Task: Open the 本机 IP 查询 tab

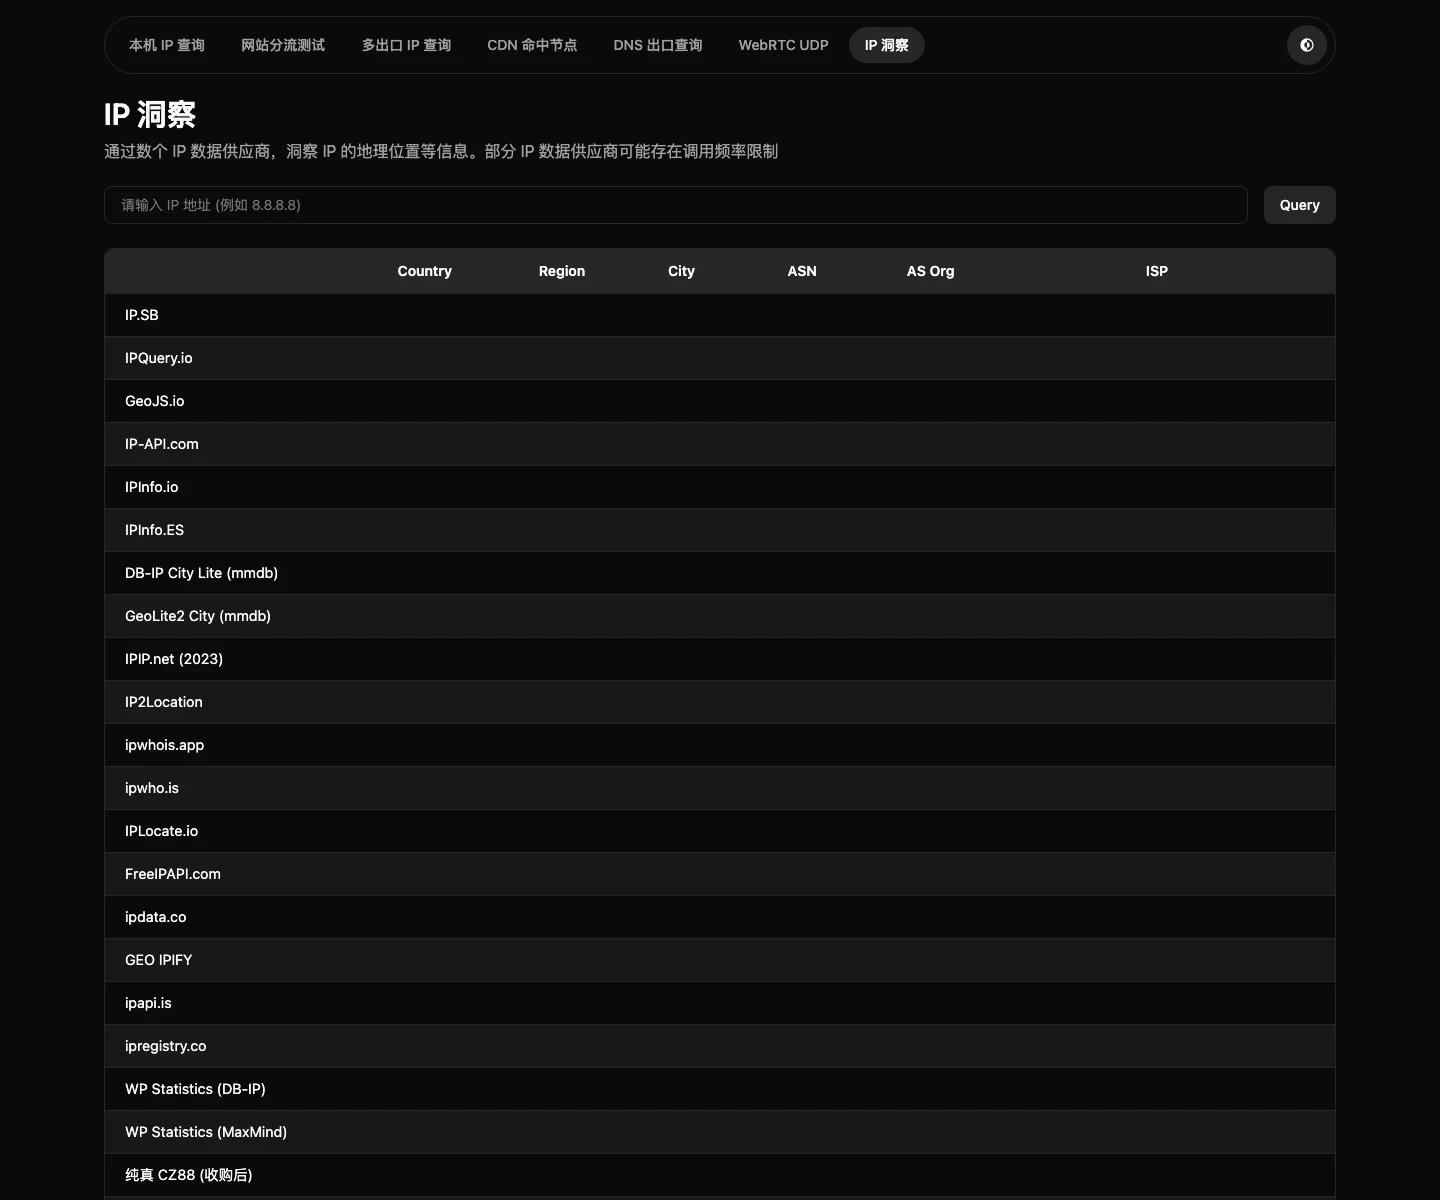Action: [x=167, y=45]
